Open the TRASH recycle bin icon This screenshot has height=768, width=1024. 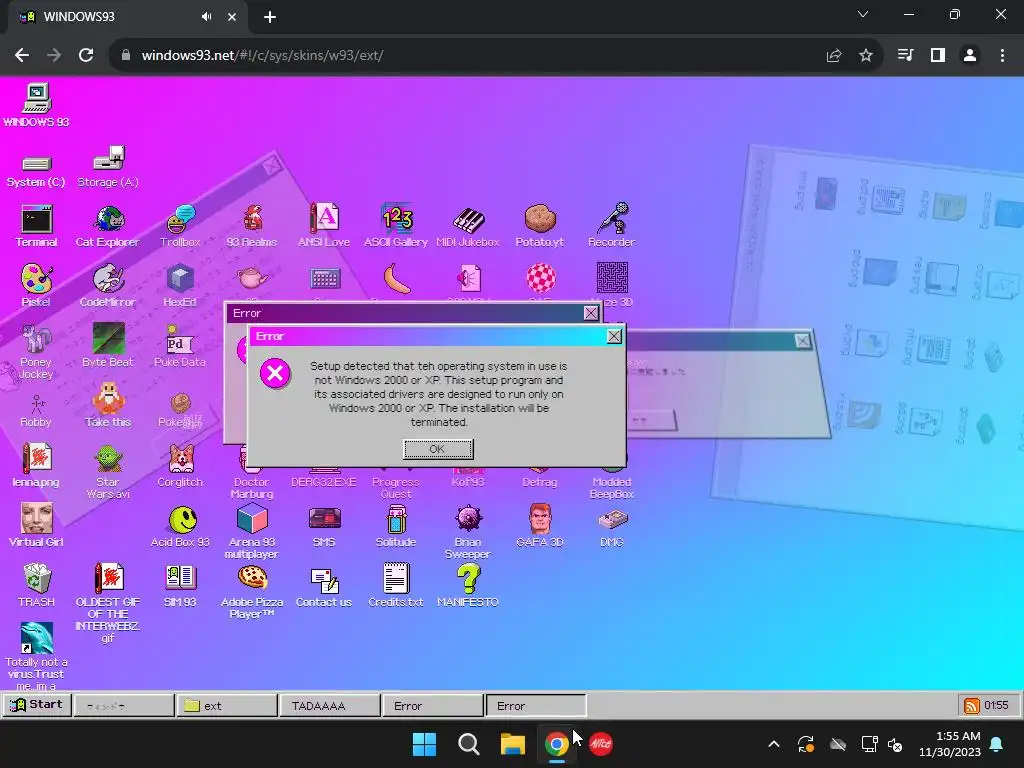click(x=37, y=579)
